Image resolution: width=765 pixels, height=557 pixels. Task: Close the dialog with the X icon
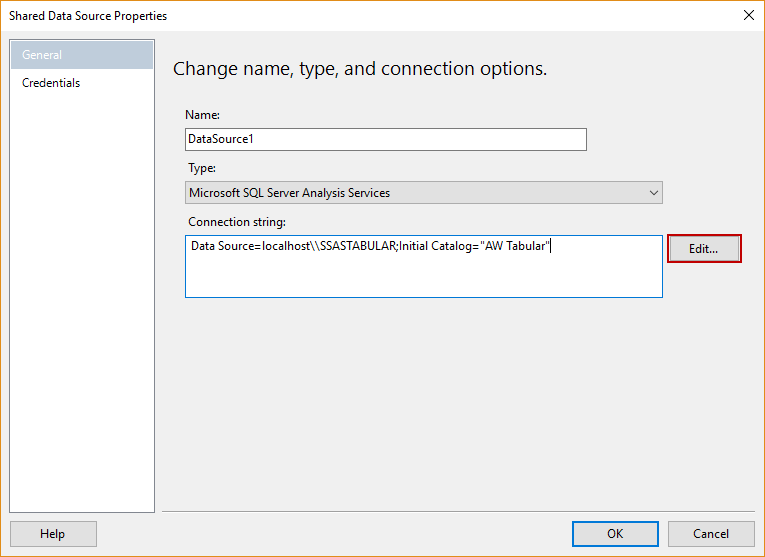coord(747,15)
